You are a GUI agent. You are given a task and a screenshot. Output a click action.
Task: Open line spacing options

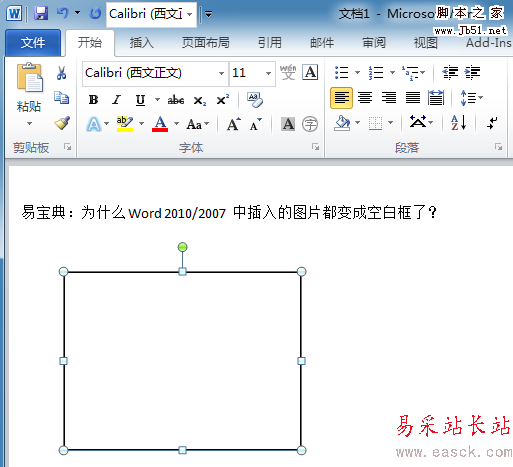(471, 98)
